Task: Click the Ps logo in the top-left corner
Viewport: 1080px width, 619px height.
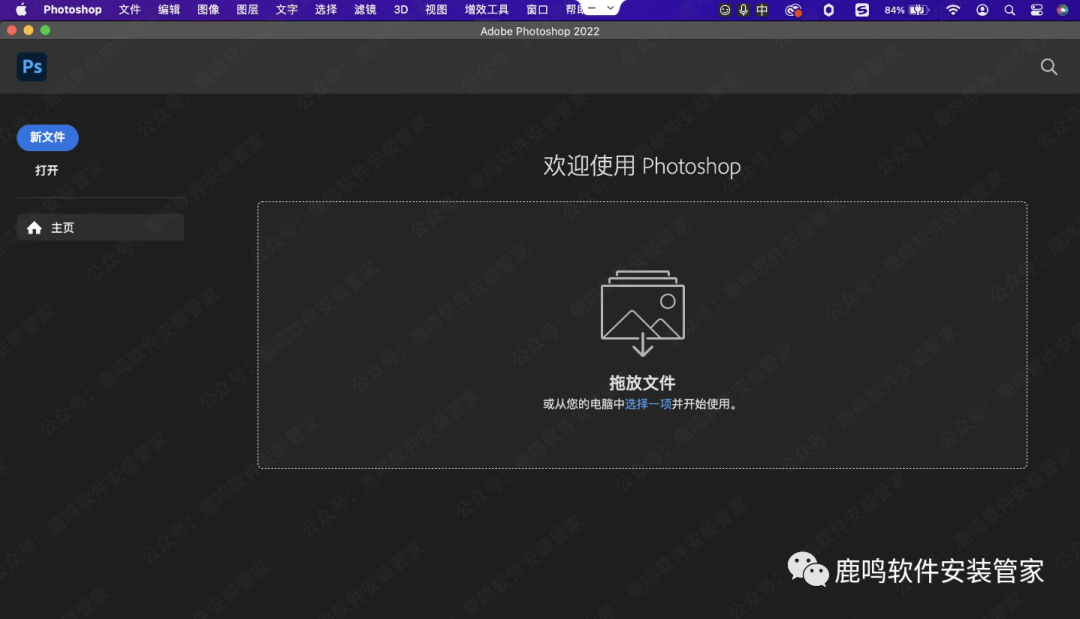Action: pyautogui.click(x=31, y=66)
